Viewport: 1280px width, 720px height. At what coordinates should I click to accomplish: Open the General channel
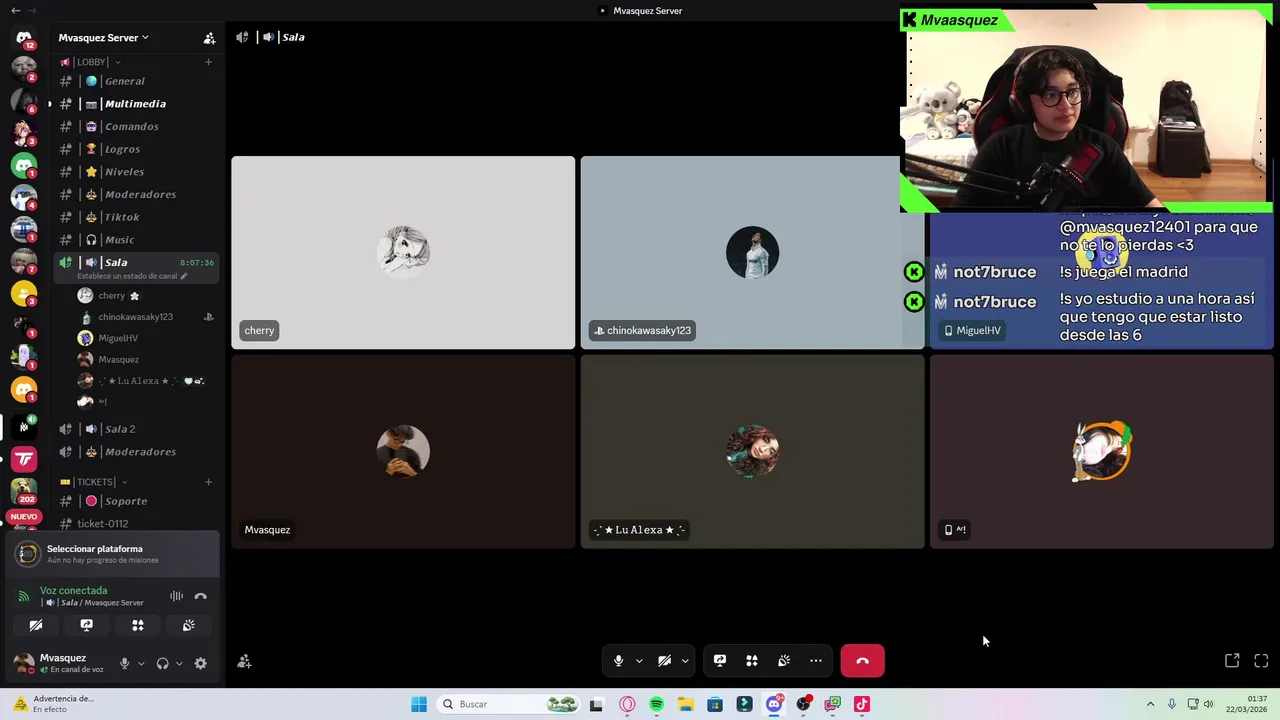[x=135, y=81]
